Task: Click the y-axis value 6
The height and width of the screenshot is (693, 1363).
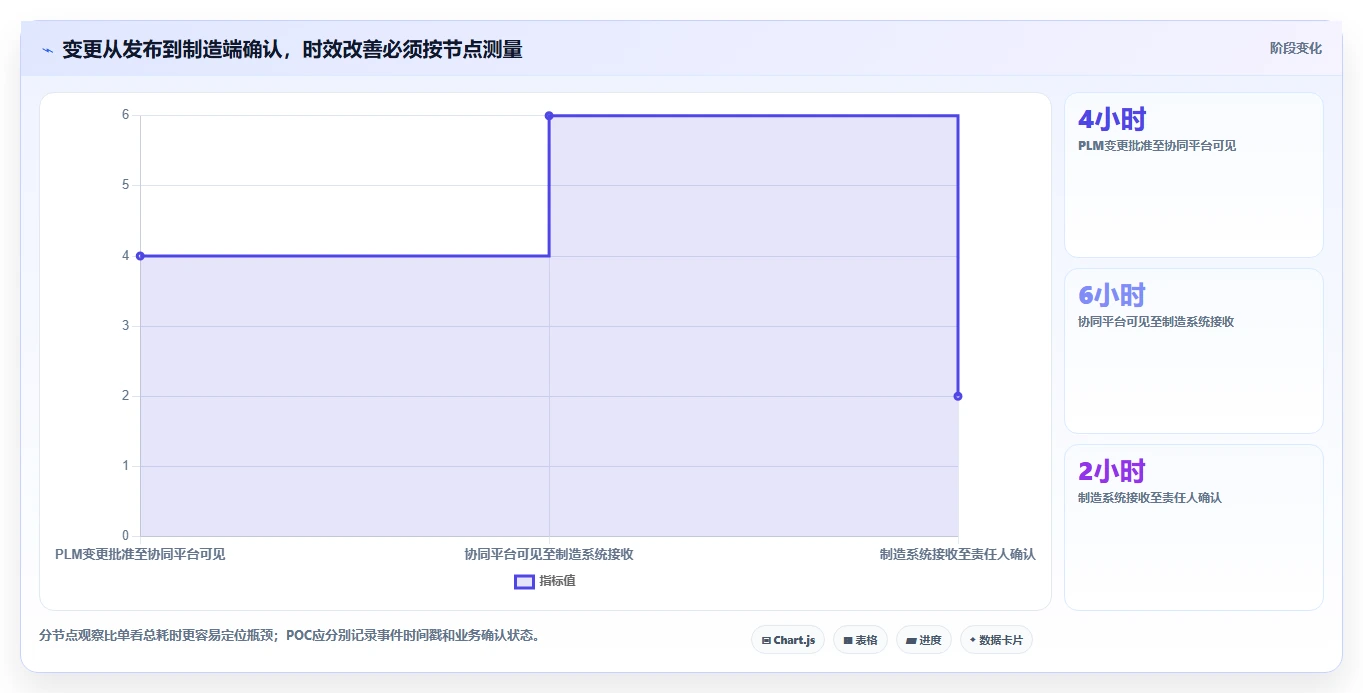Action: point(126,115)
